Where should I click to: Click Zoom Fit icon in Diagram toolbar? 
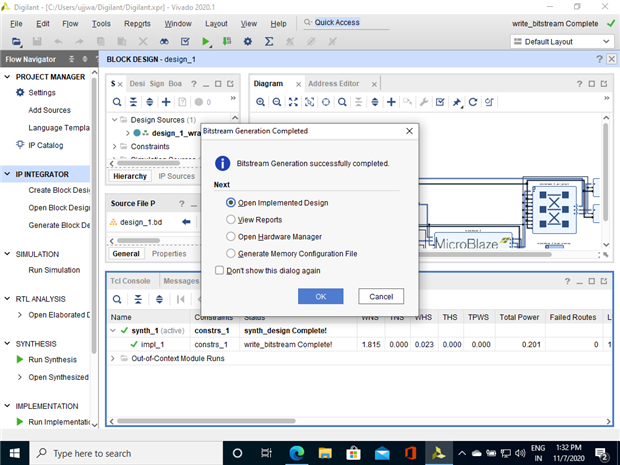click(293, 102)
